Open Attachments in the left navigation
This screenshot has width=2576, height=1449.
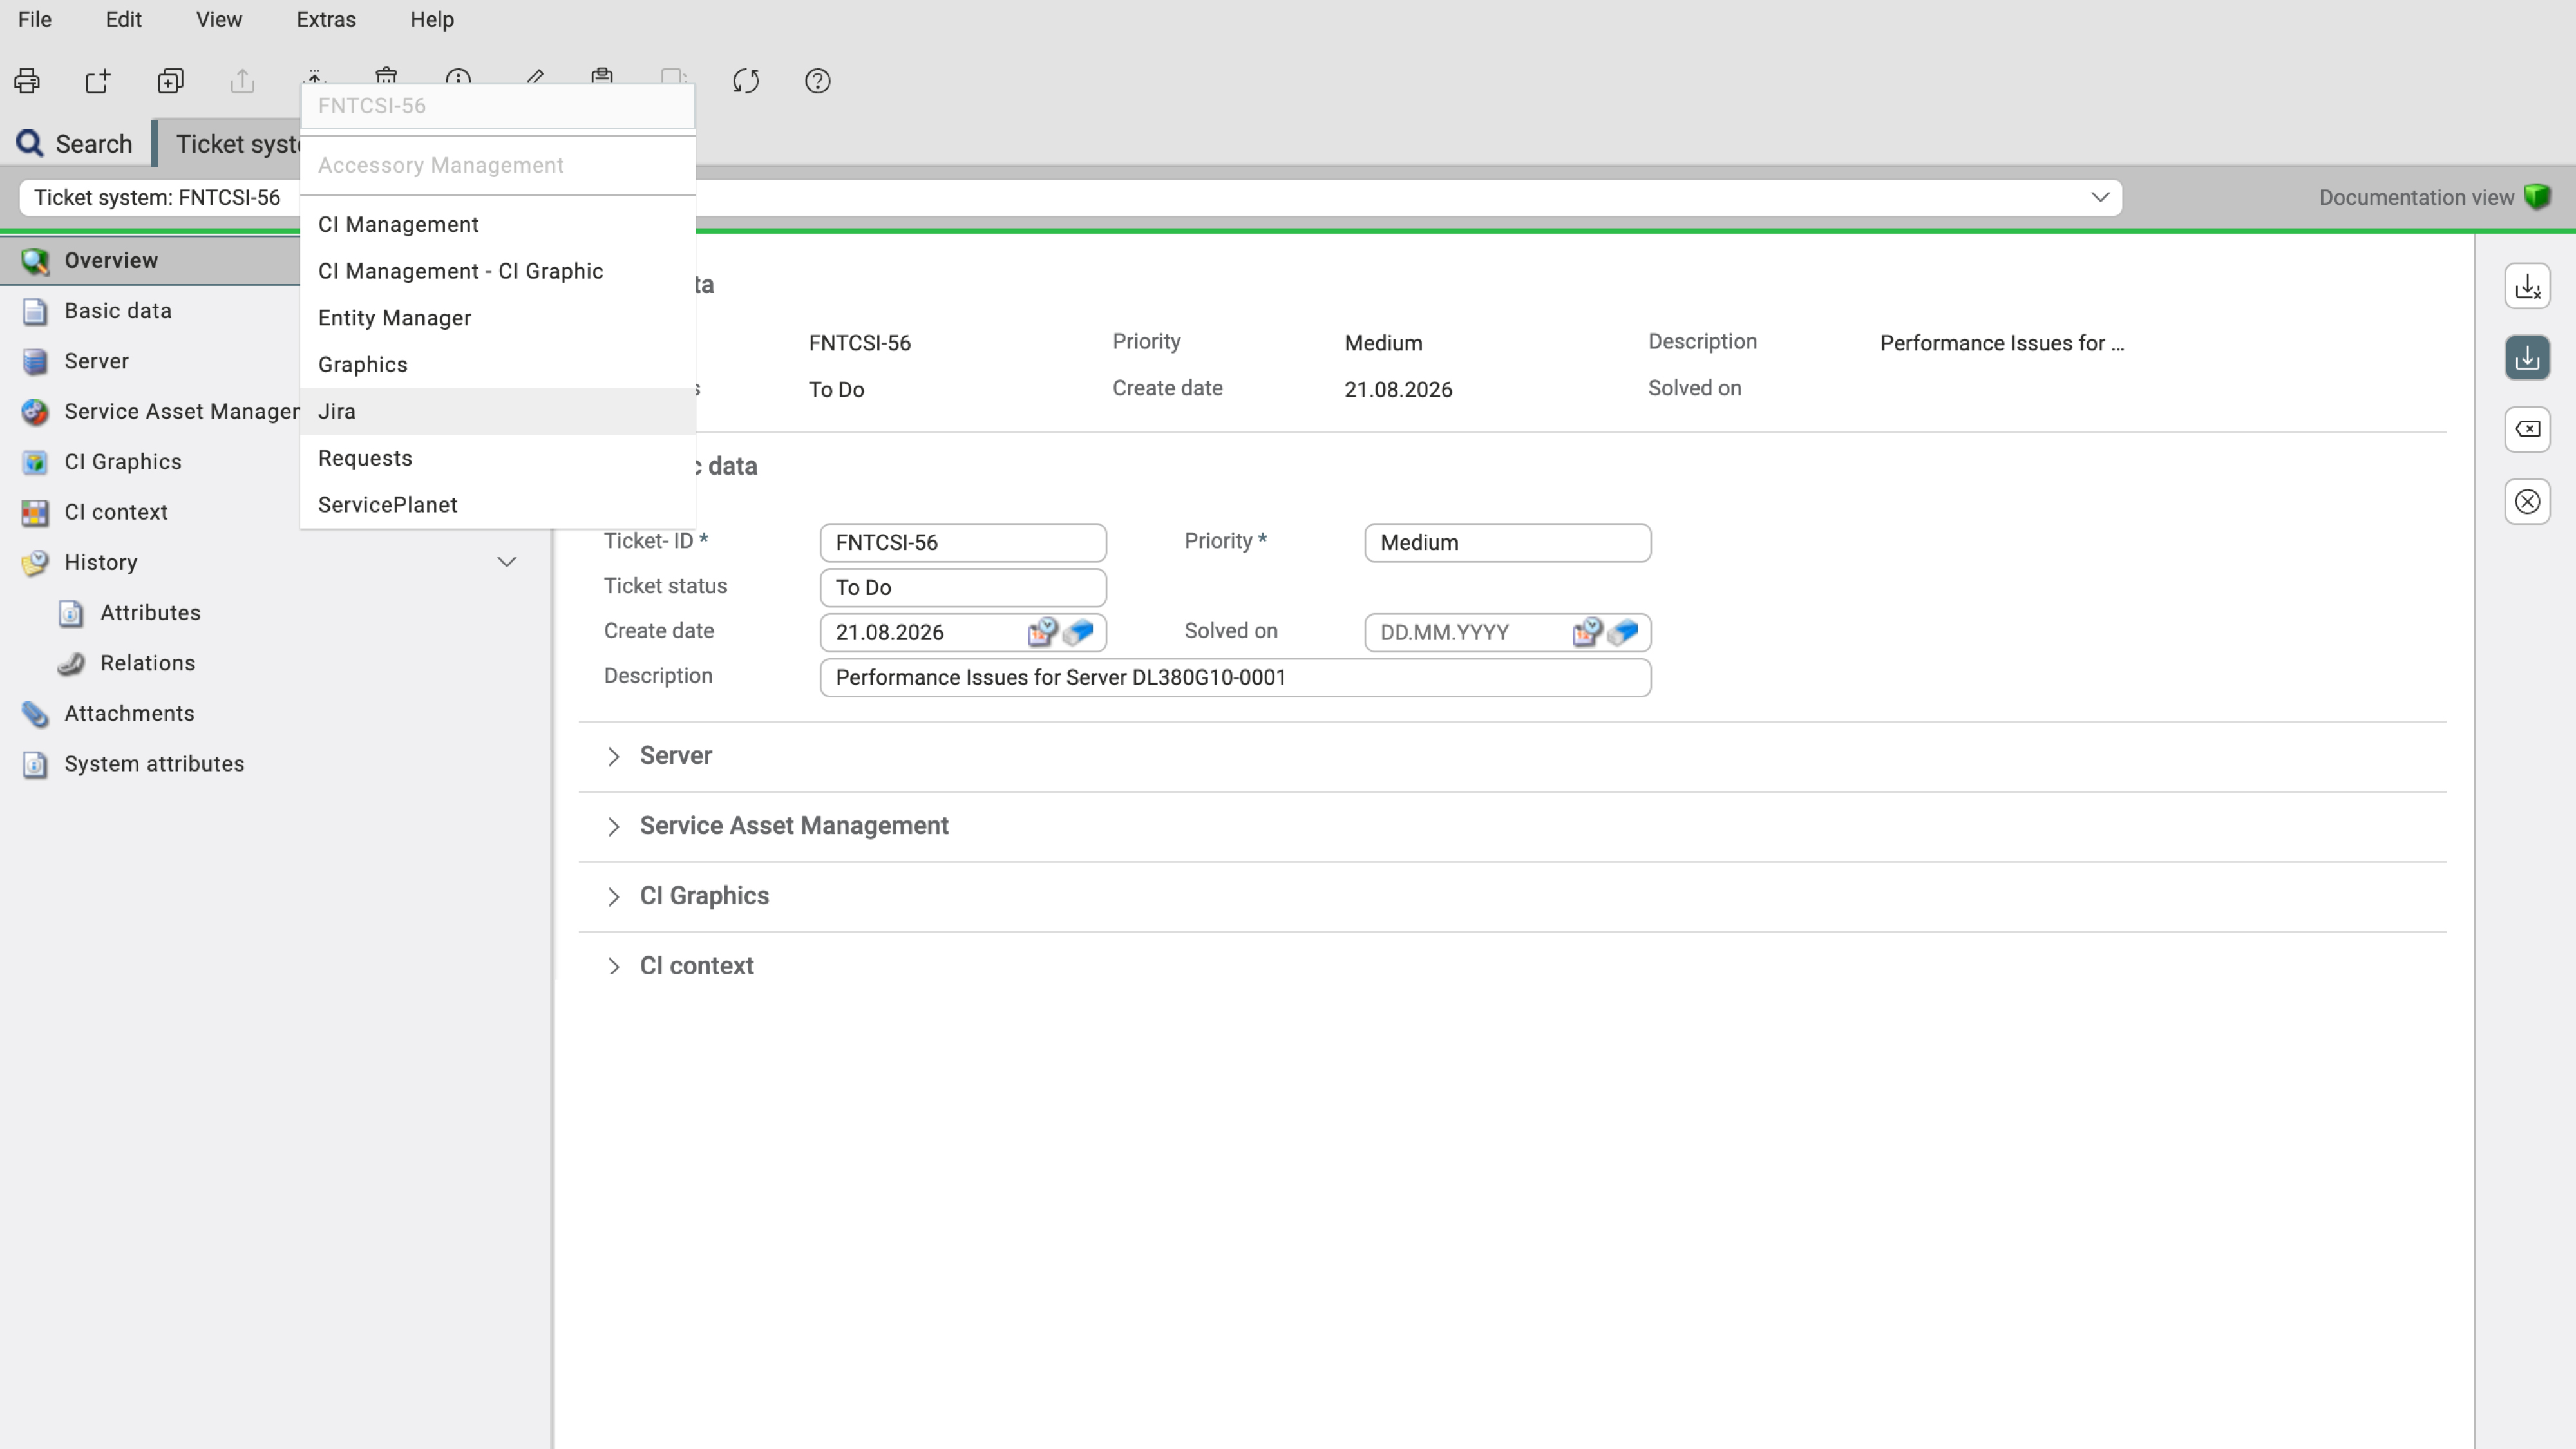pos(275,714)
